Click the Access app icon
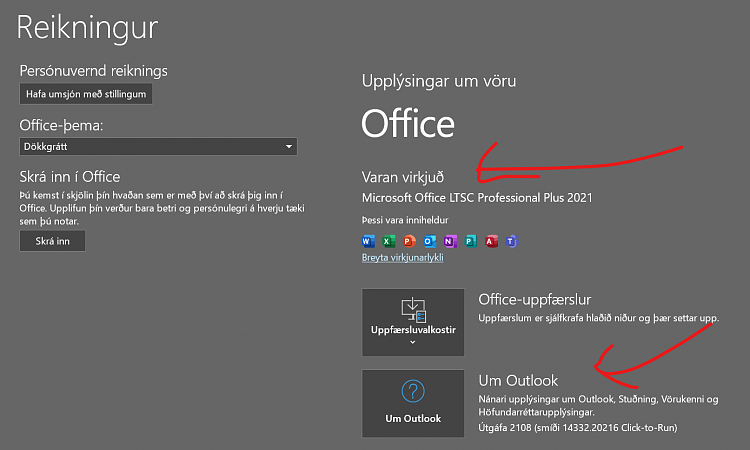Screen dimensions: 750x450 (x=491, y=241)
